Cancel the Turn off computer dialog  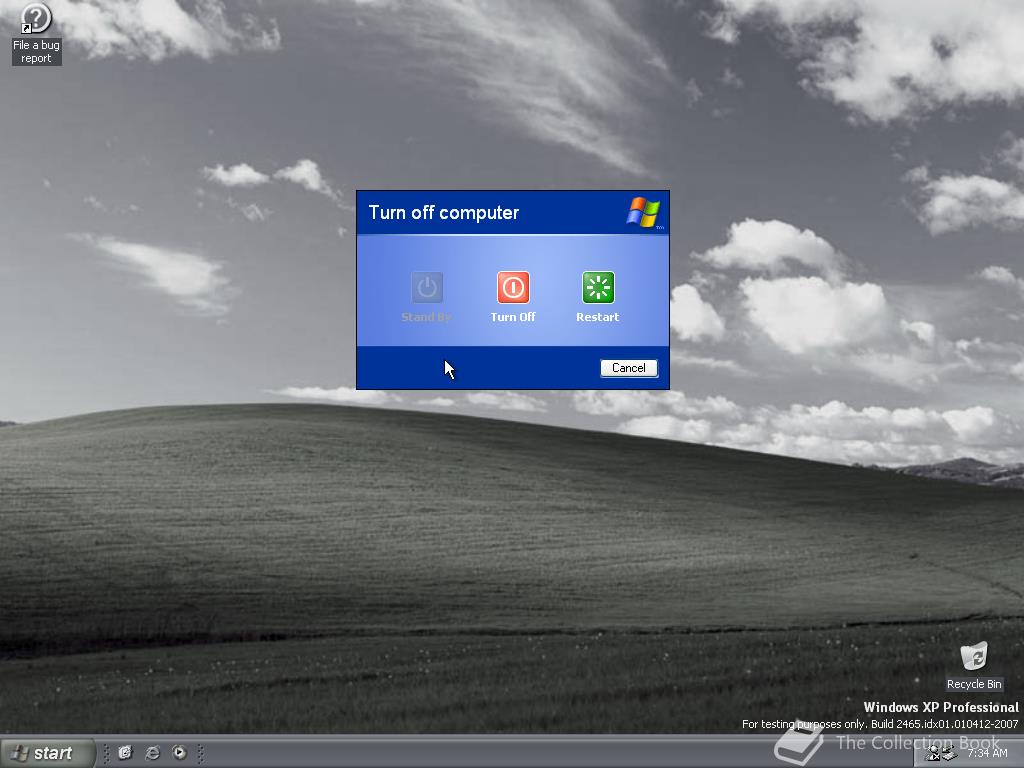629,368
